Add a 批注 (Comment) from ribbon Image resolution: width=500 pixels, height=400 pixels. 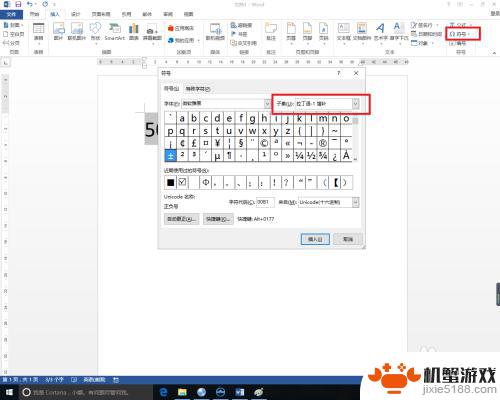(271, 32)
